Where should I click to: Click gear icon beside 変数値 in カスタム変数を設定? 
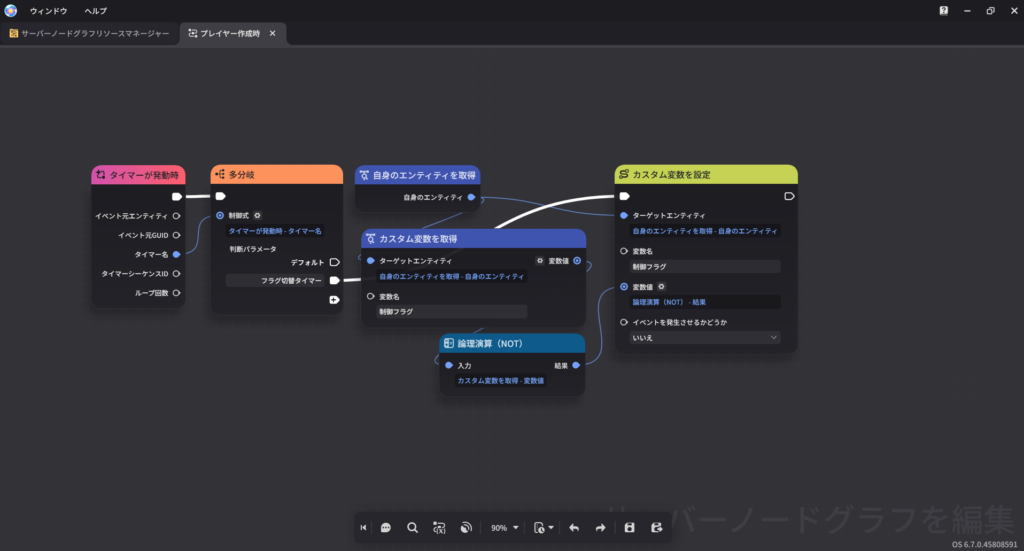662,287
